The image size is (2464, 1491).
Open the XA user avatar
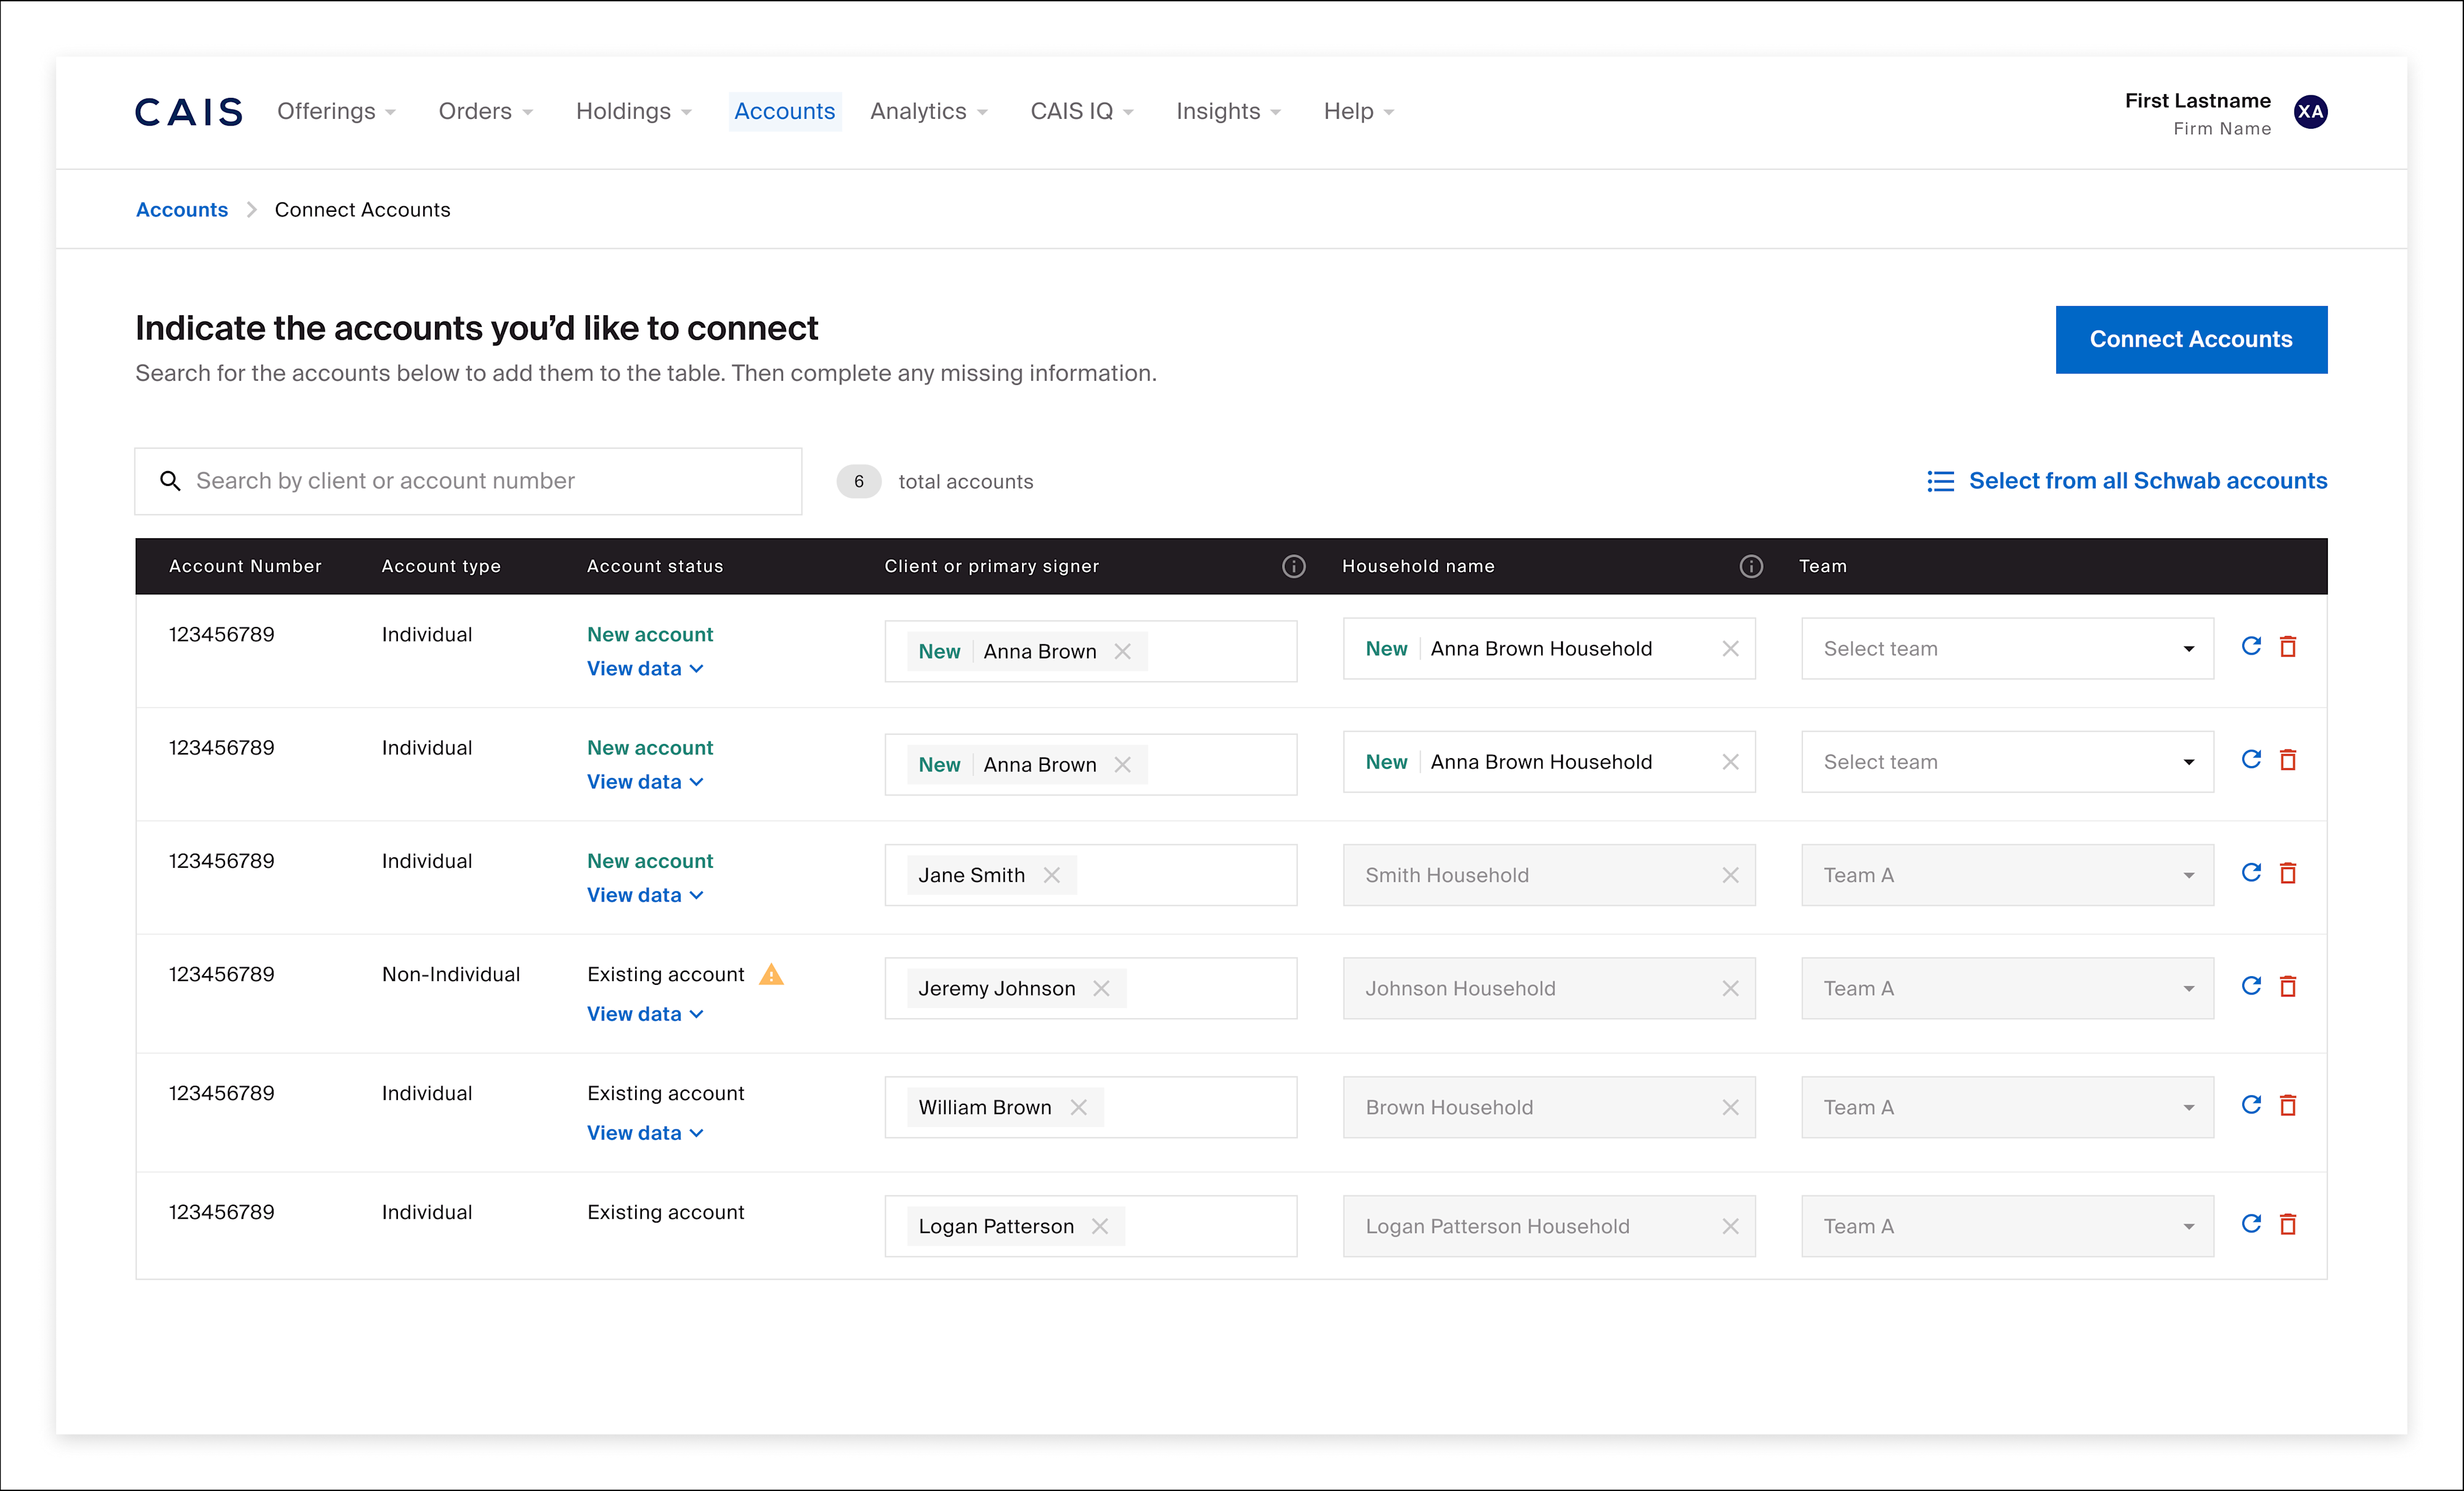[2310, 112]
